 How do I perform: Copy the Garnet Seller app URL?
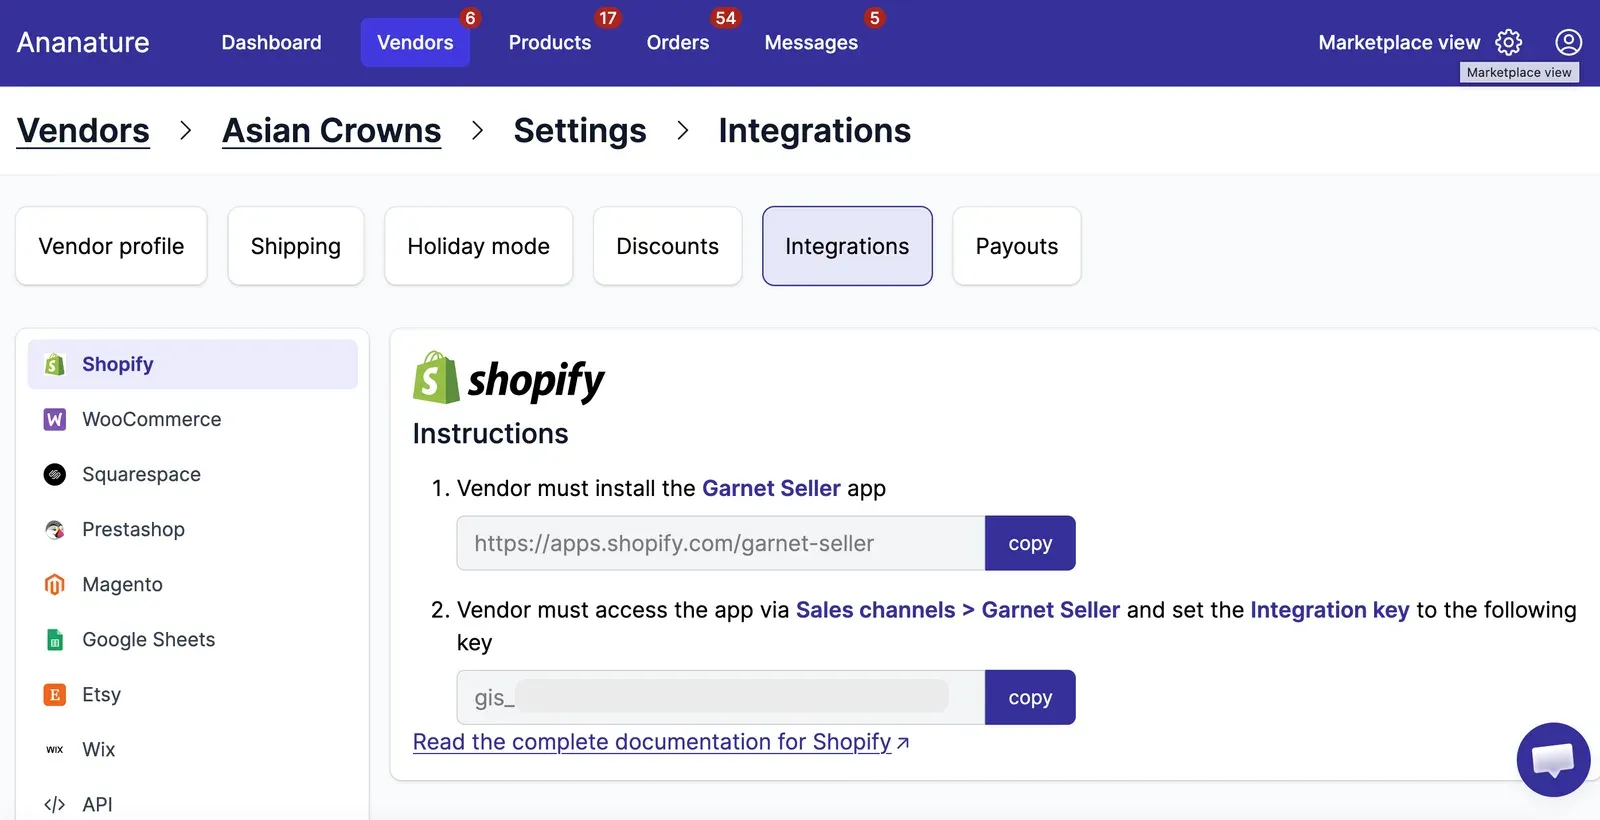tap(1030, 543)
